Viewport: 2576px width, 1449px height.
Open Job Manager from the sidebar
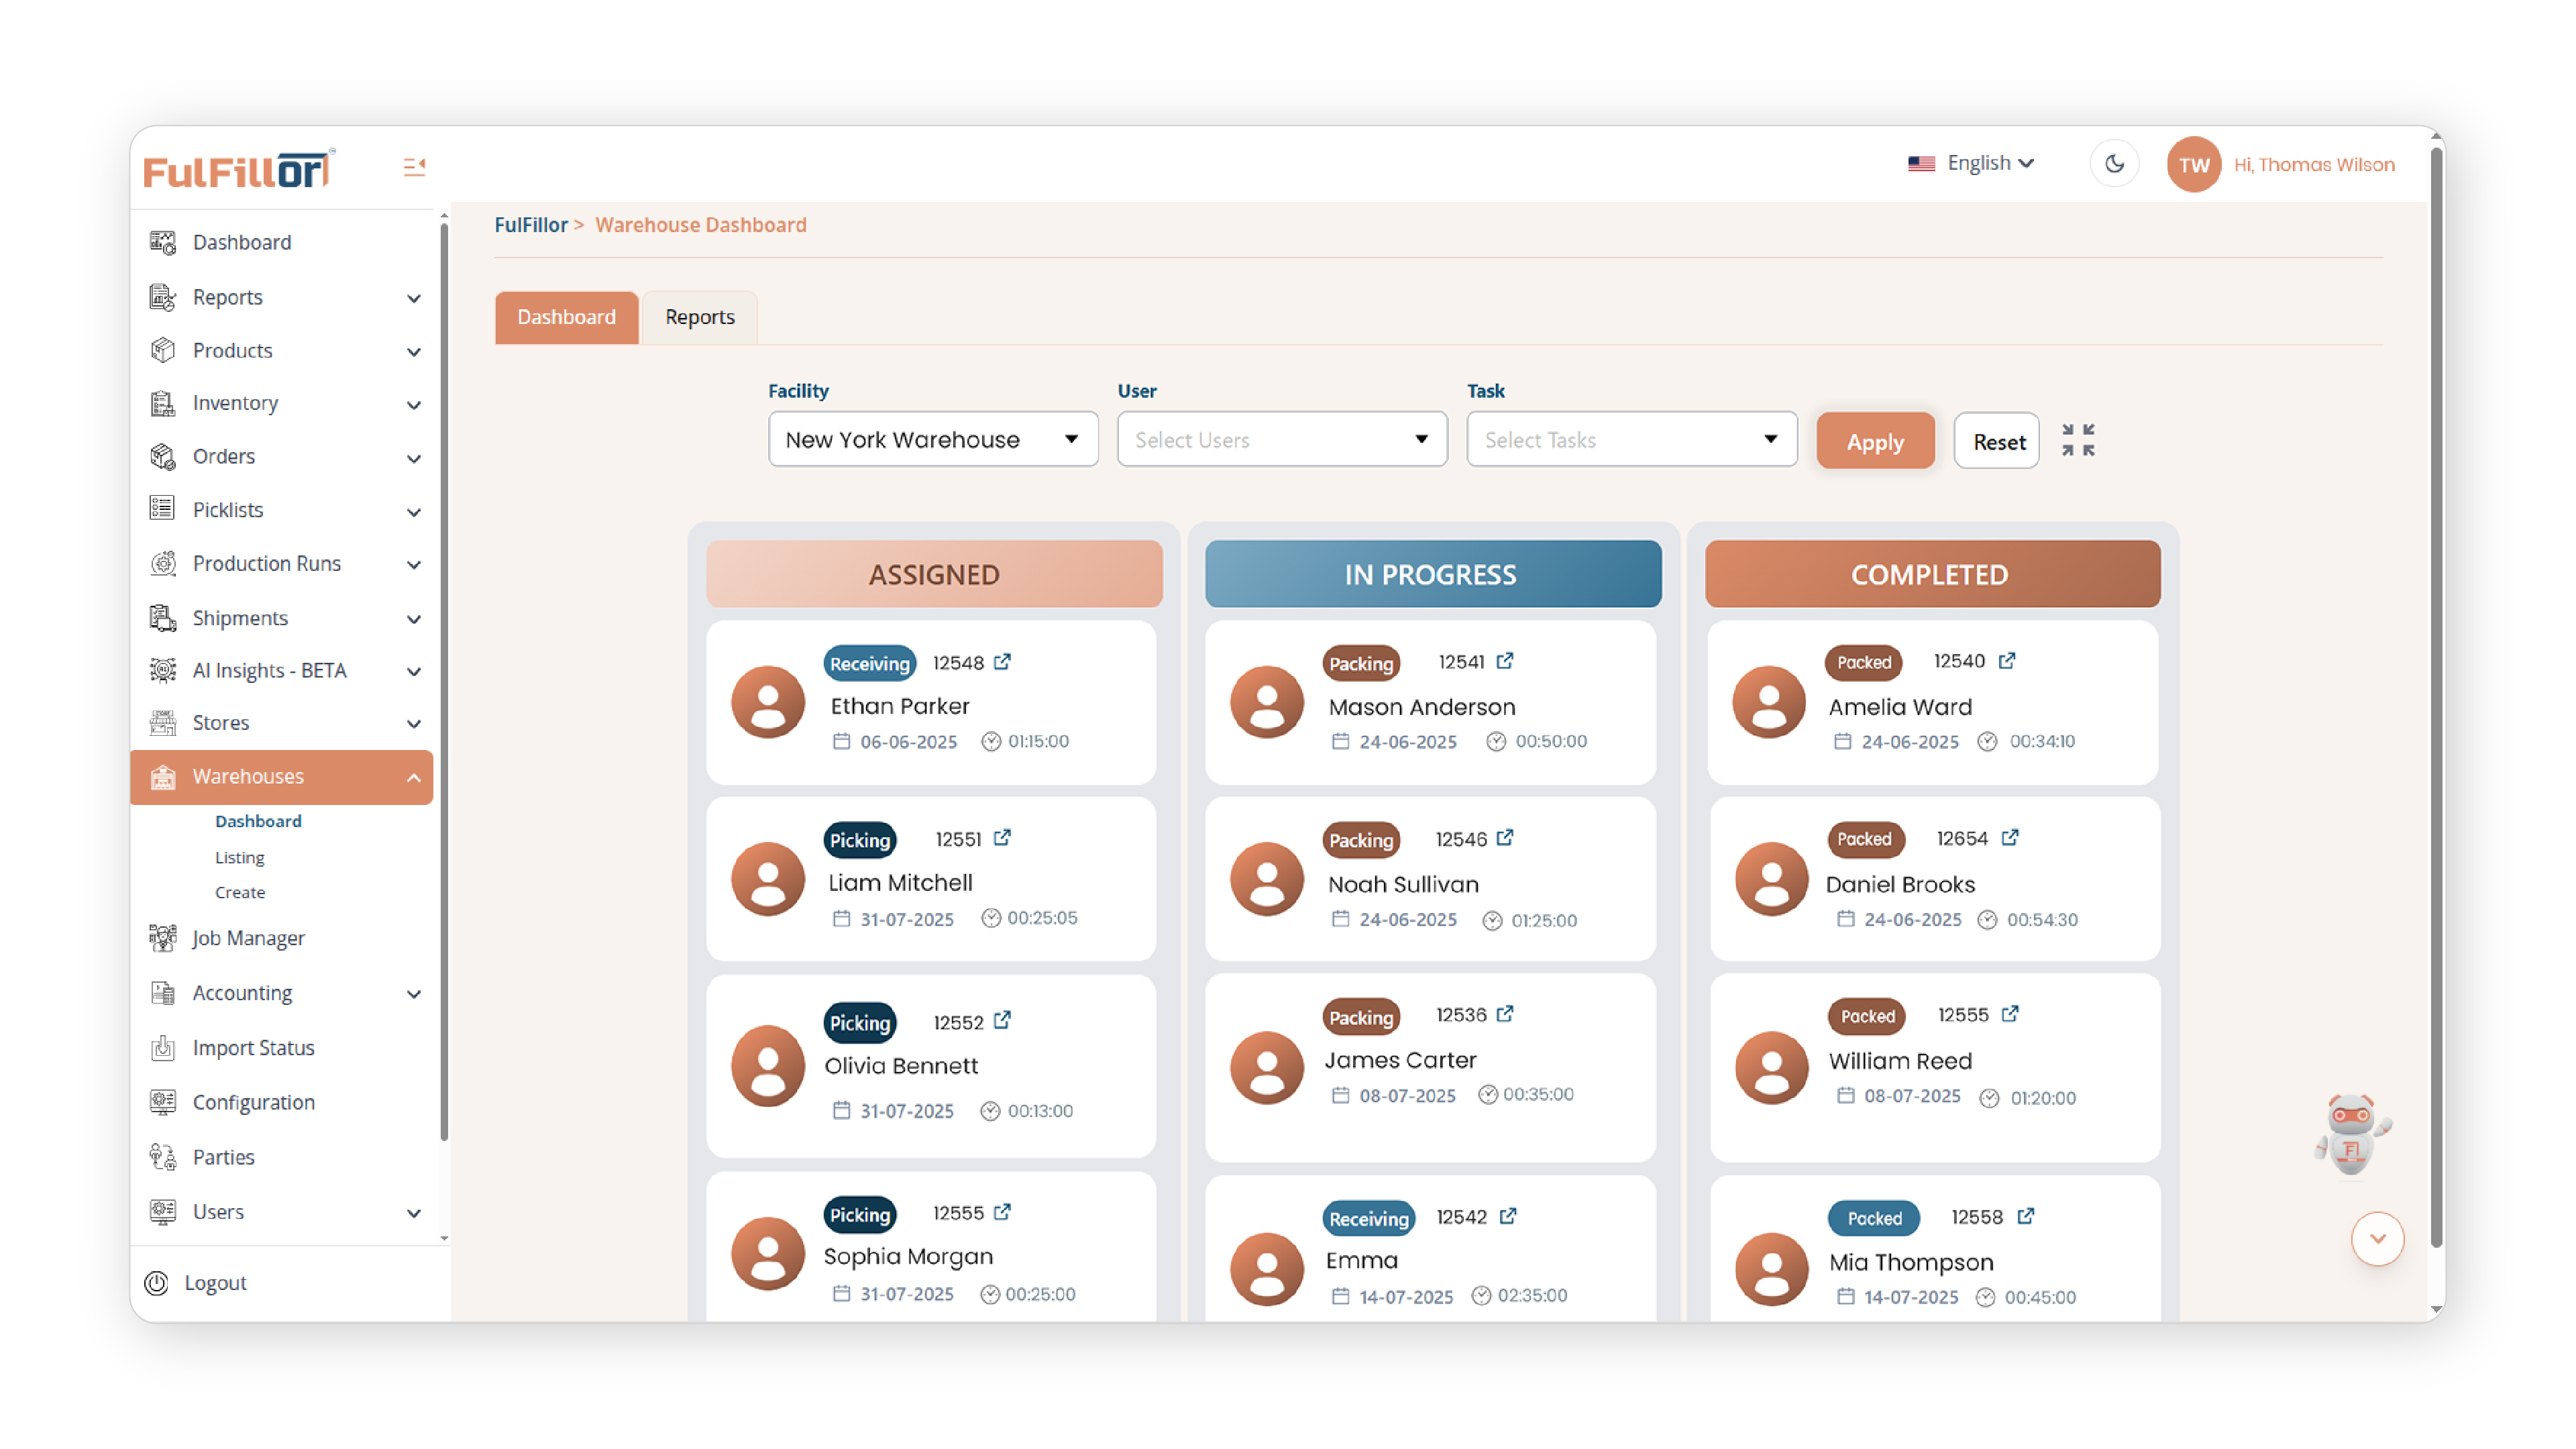(248, 938)
